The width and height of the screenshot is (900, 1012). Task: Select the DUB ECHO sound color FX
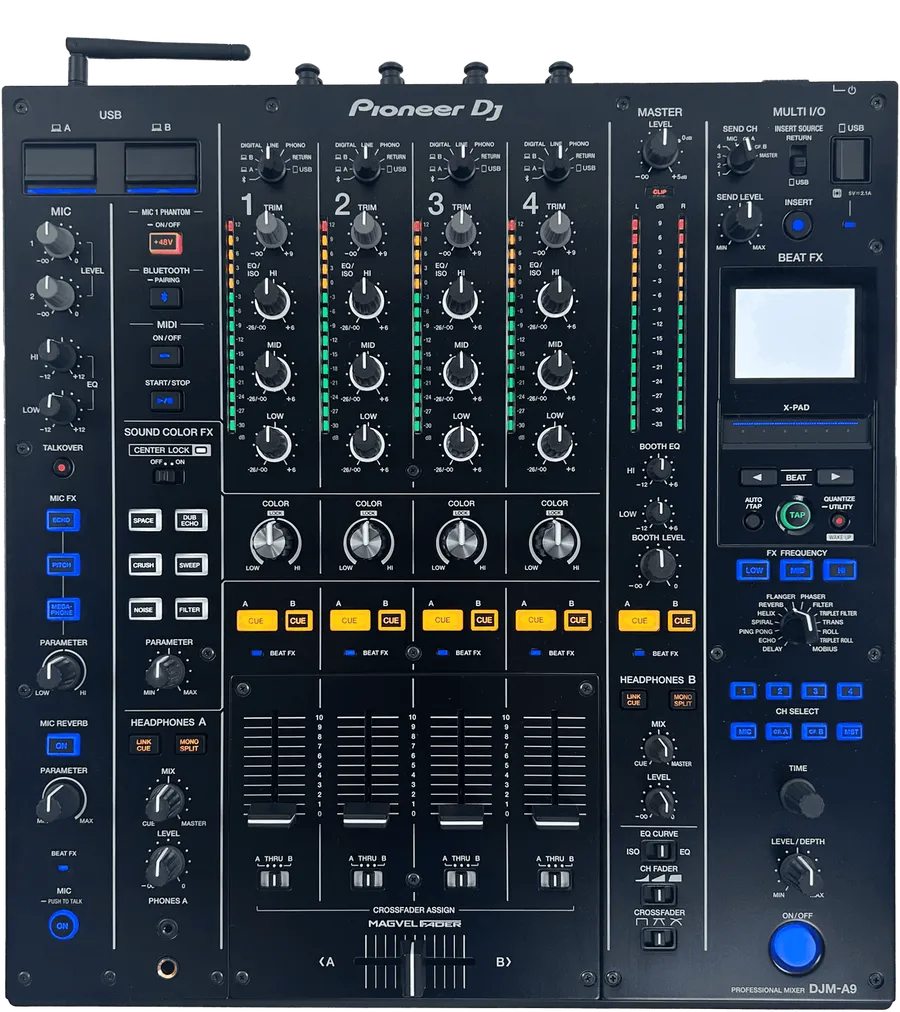coord(190,520)
